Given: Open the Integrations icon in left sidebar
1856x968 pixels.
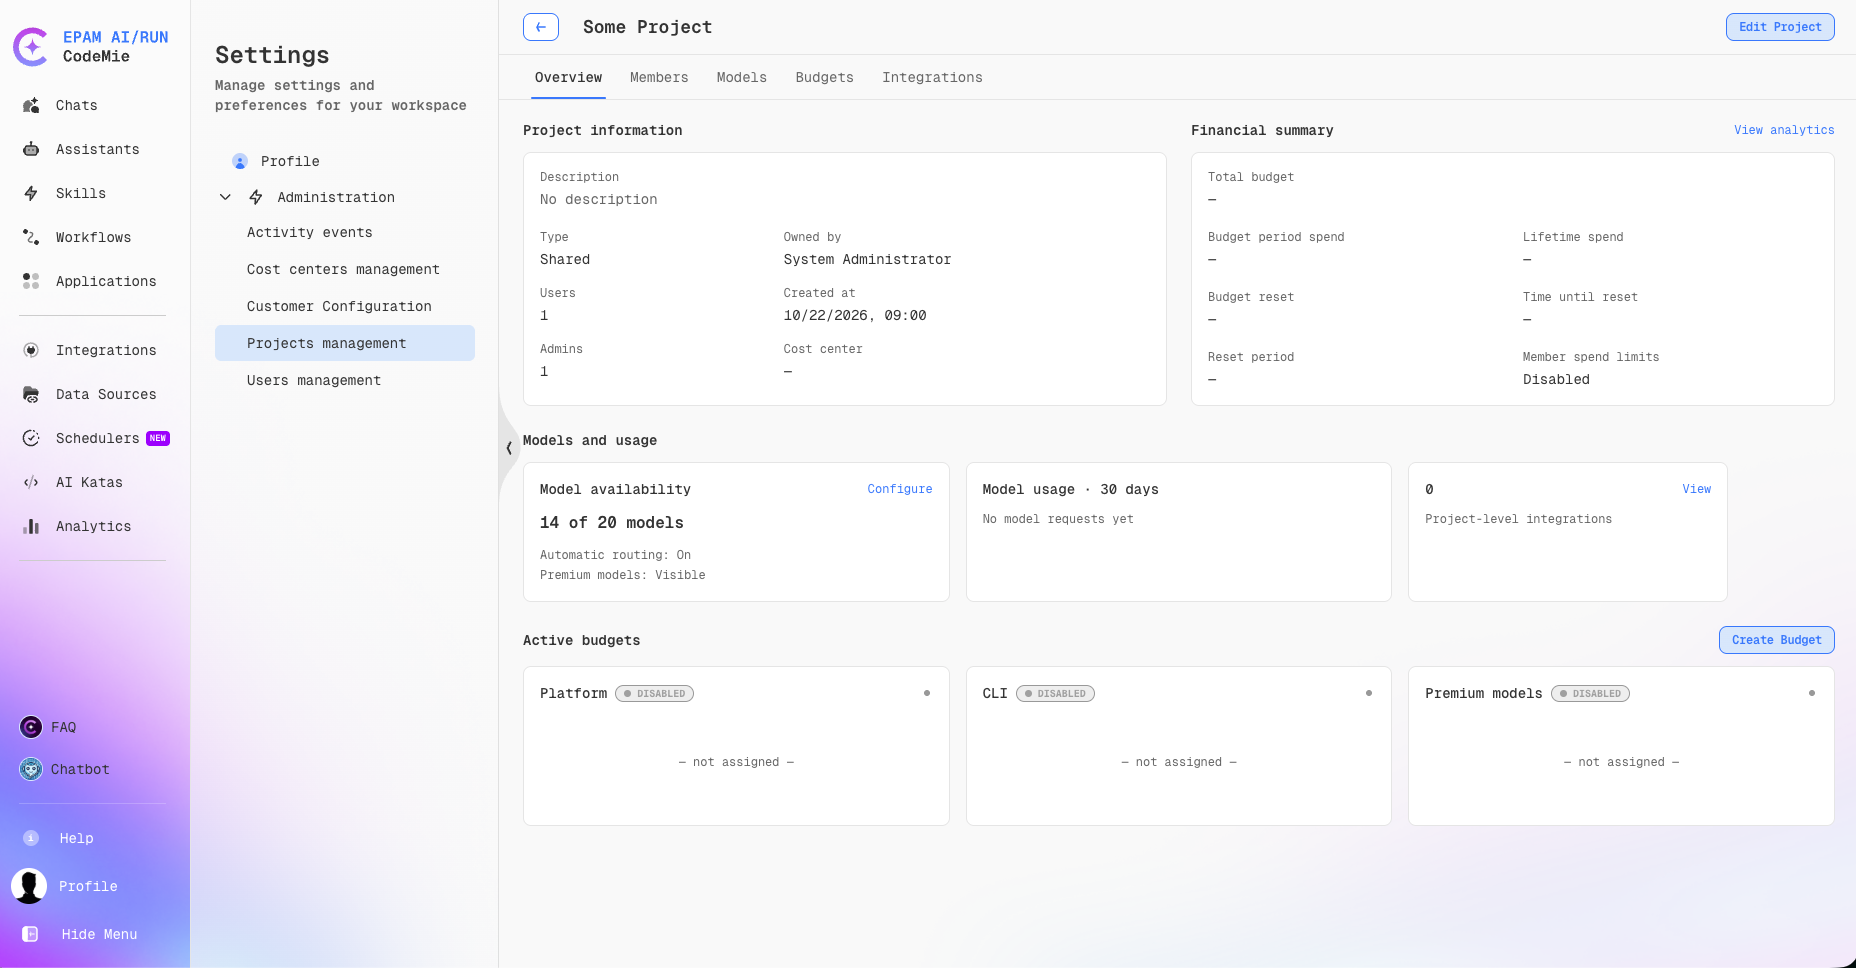Looking at the screenshot, I should tap(31, 350).
